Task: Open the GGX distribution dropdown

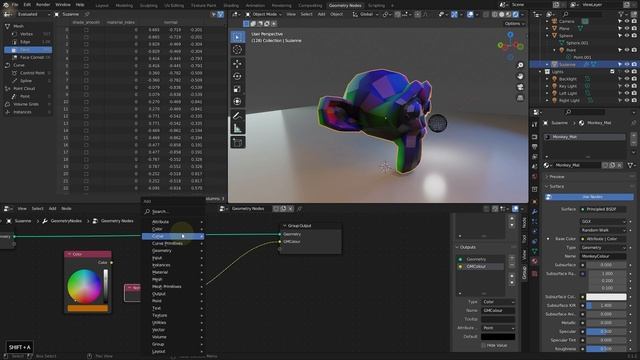Action: tap(603, 222)
